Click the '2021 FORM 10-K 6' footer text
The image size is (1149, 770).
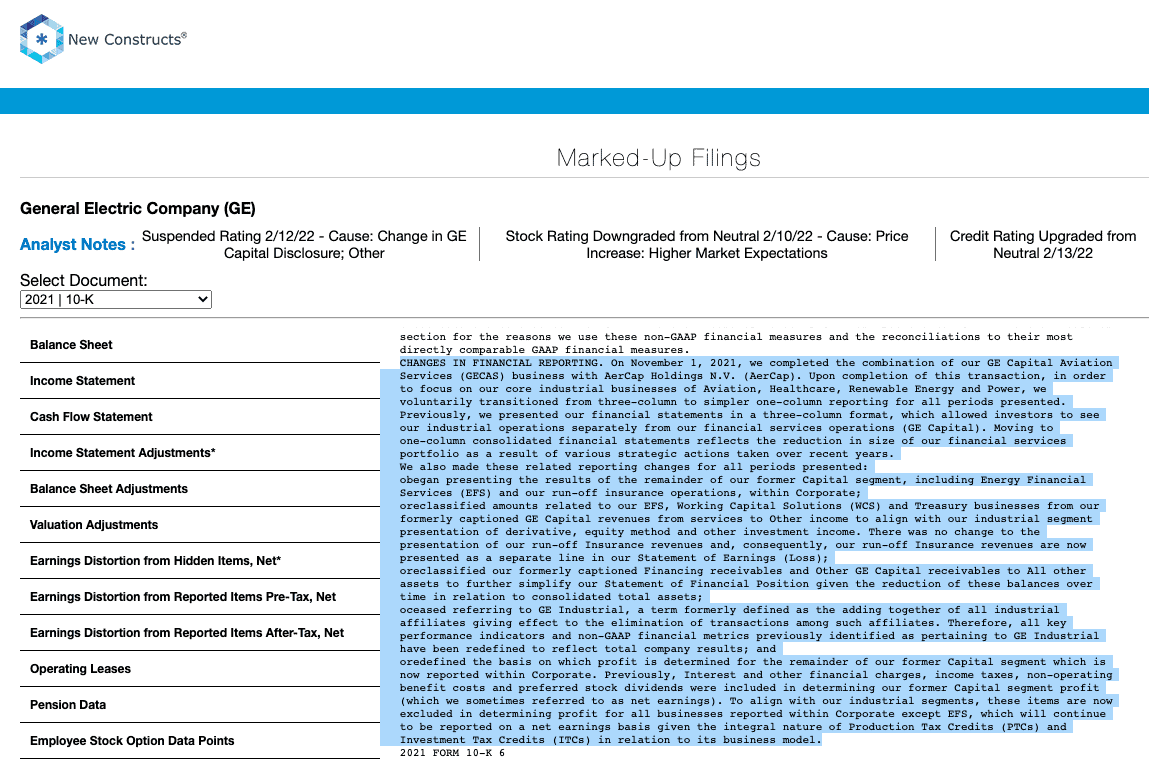(452, 752)
